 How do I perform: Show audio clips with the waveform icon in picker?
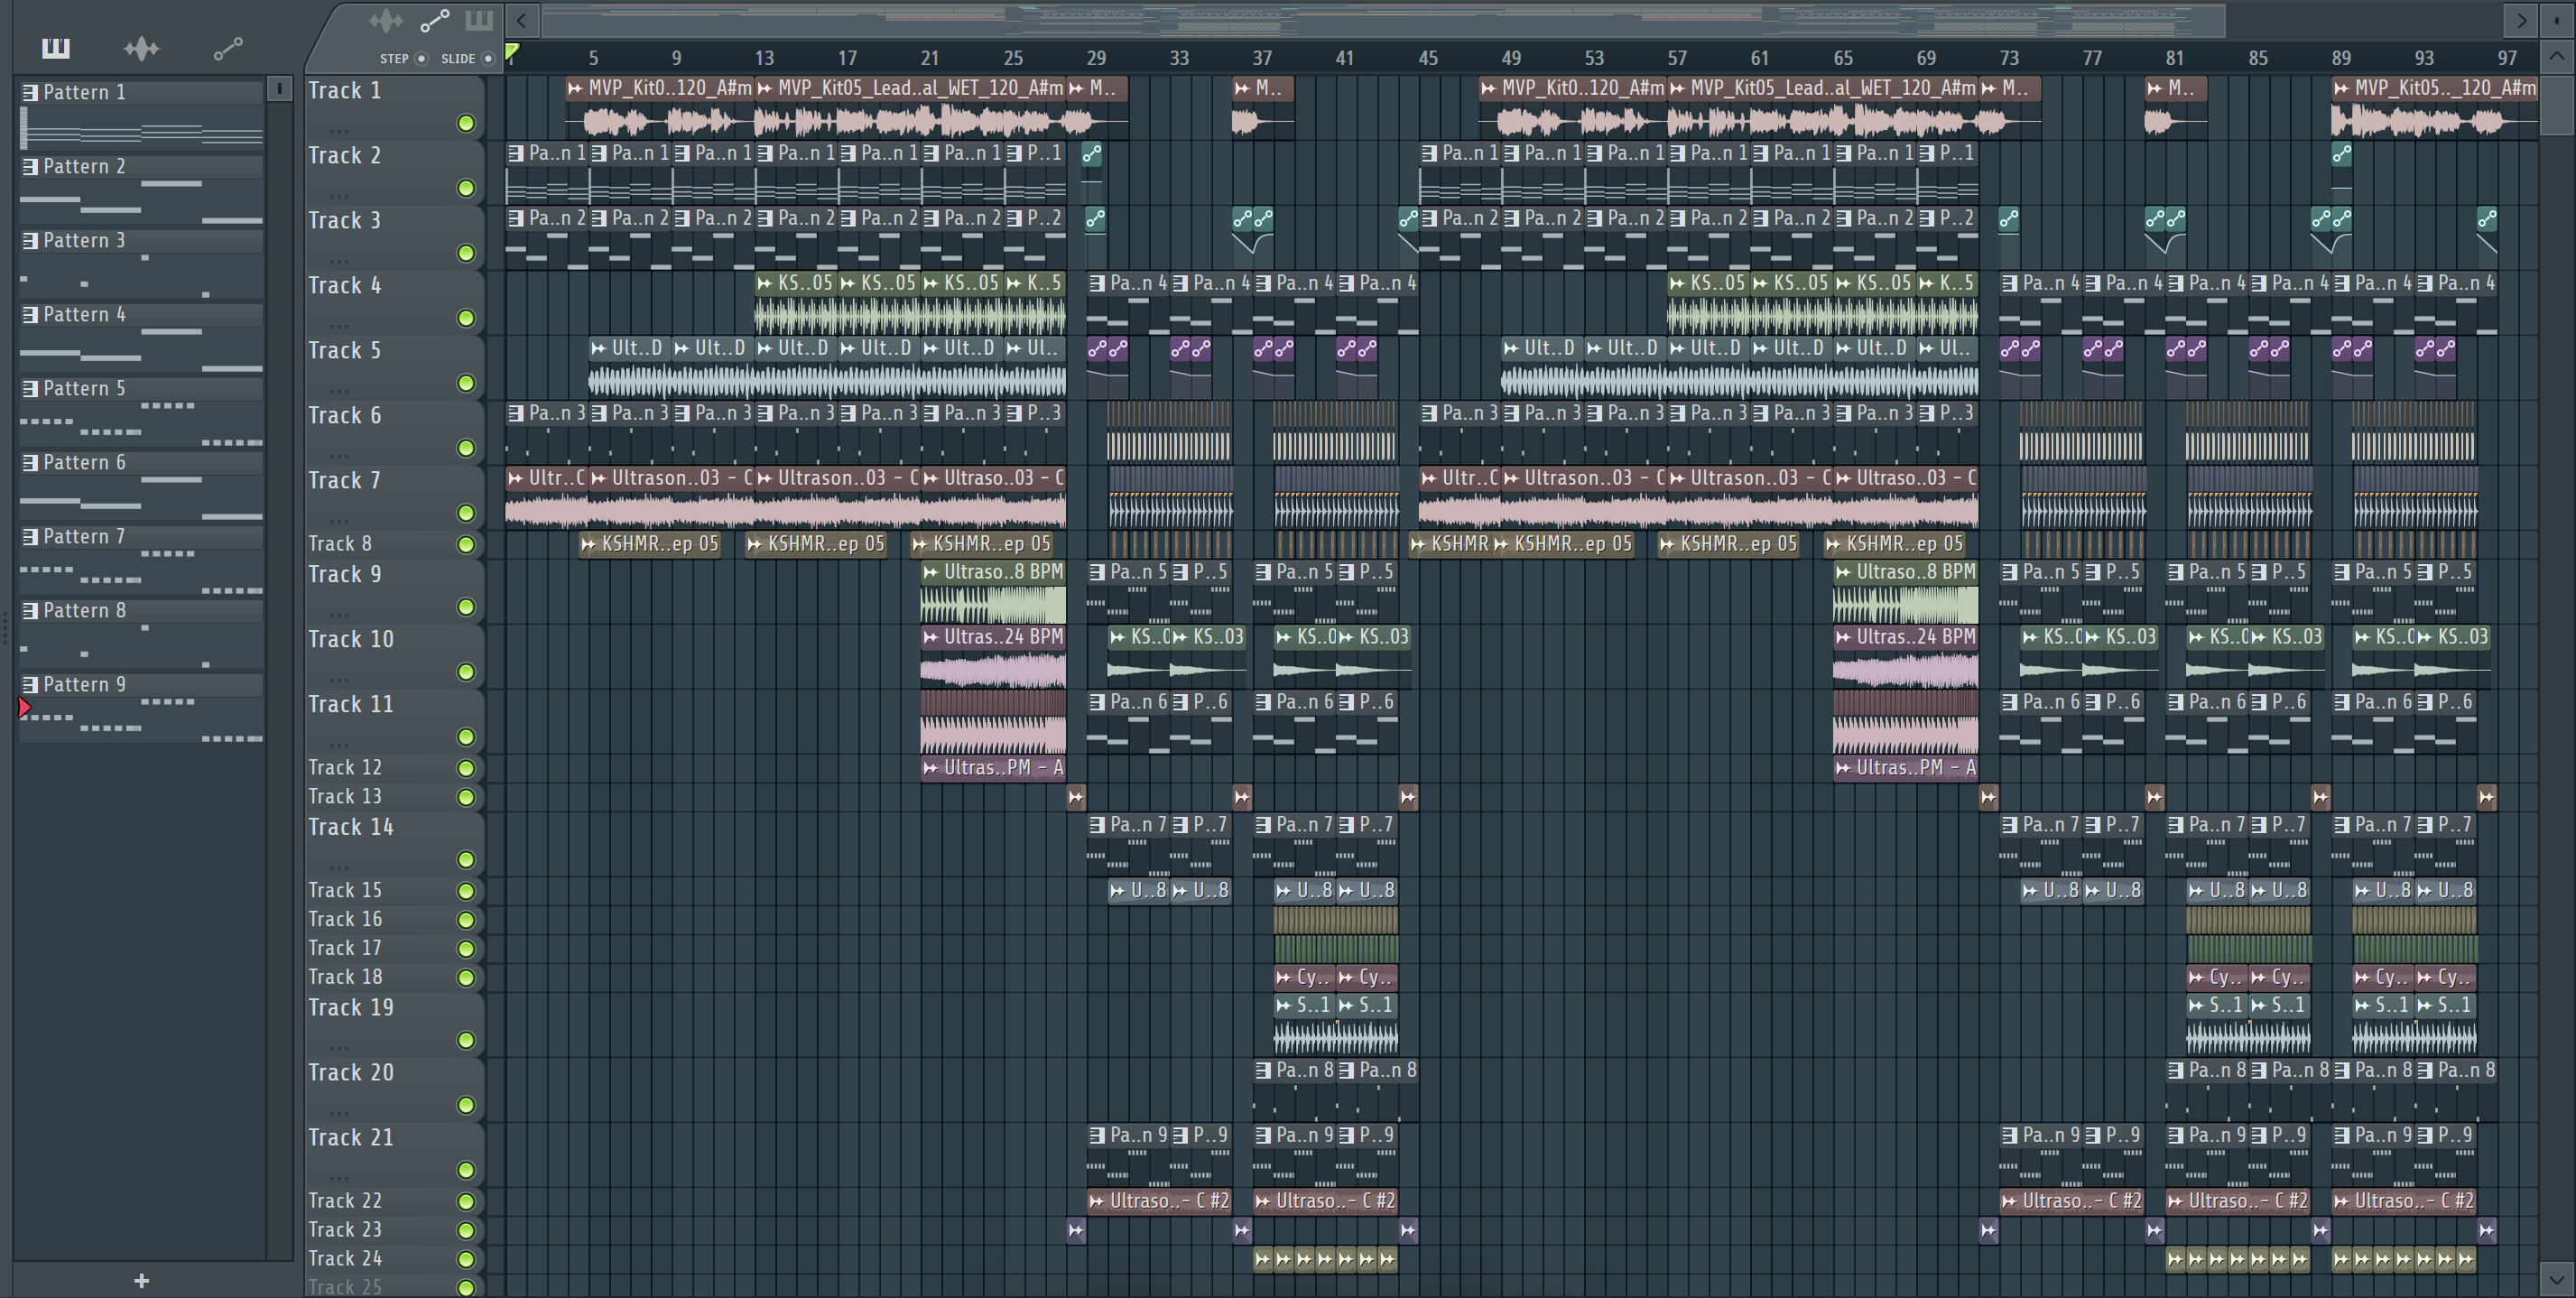(141, 48)
